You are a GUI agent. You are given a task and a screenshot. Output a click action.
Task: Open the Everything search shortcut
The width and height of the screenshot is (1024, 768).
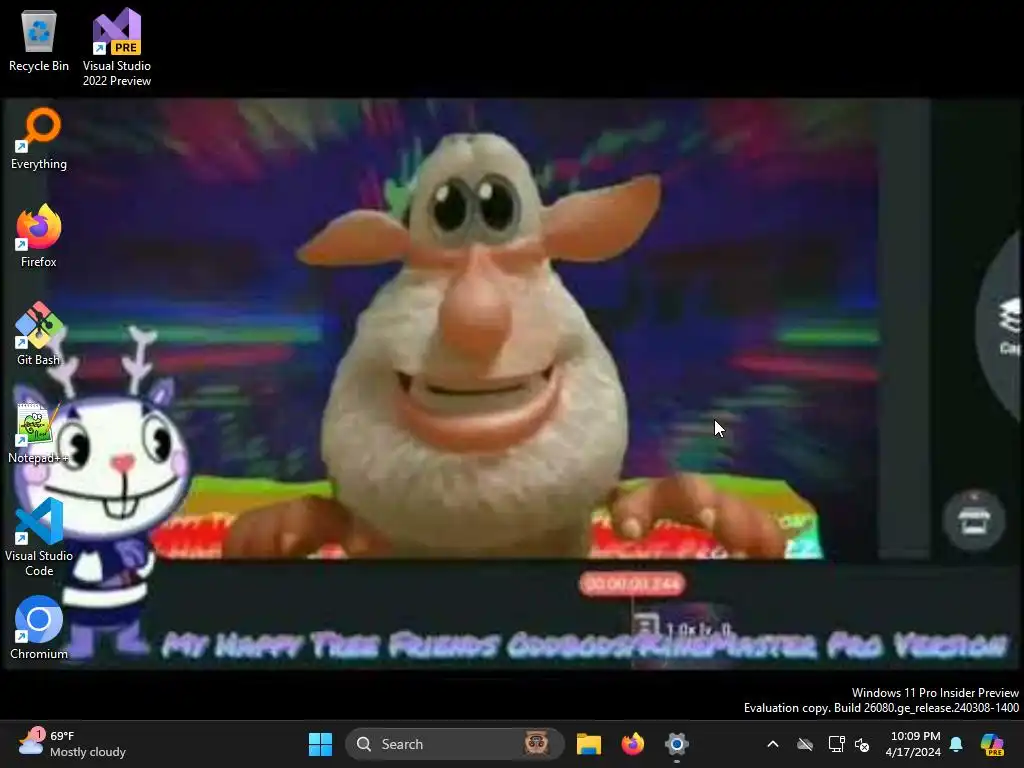click(x=39, y=138)
